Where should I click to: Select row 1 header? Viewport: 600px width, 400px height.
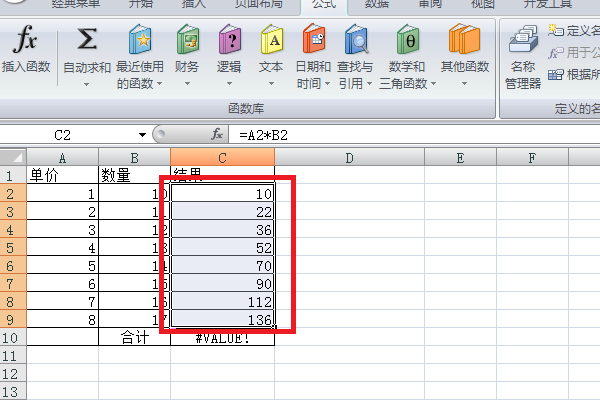[13, 175]
